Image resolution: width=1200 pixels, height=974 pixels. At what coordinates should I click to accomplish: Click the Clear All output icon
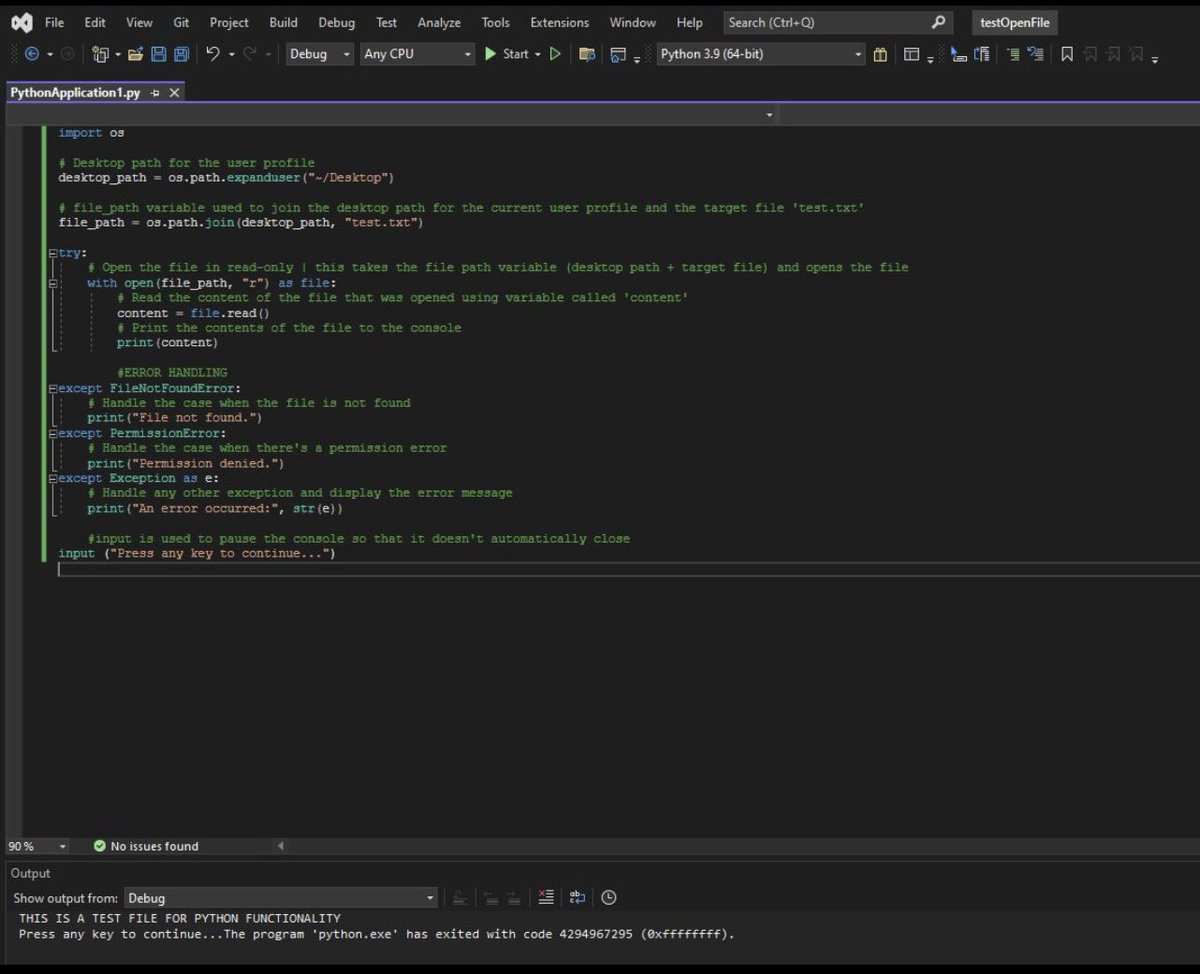545,897
